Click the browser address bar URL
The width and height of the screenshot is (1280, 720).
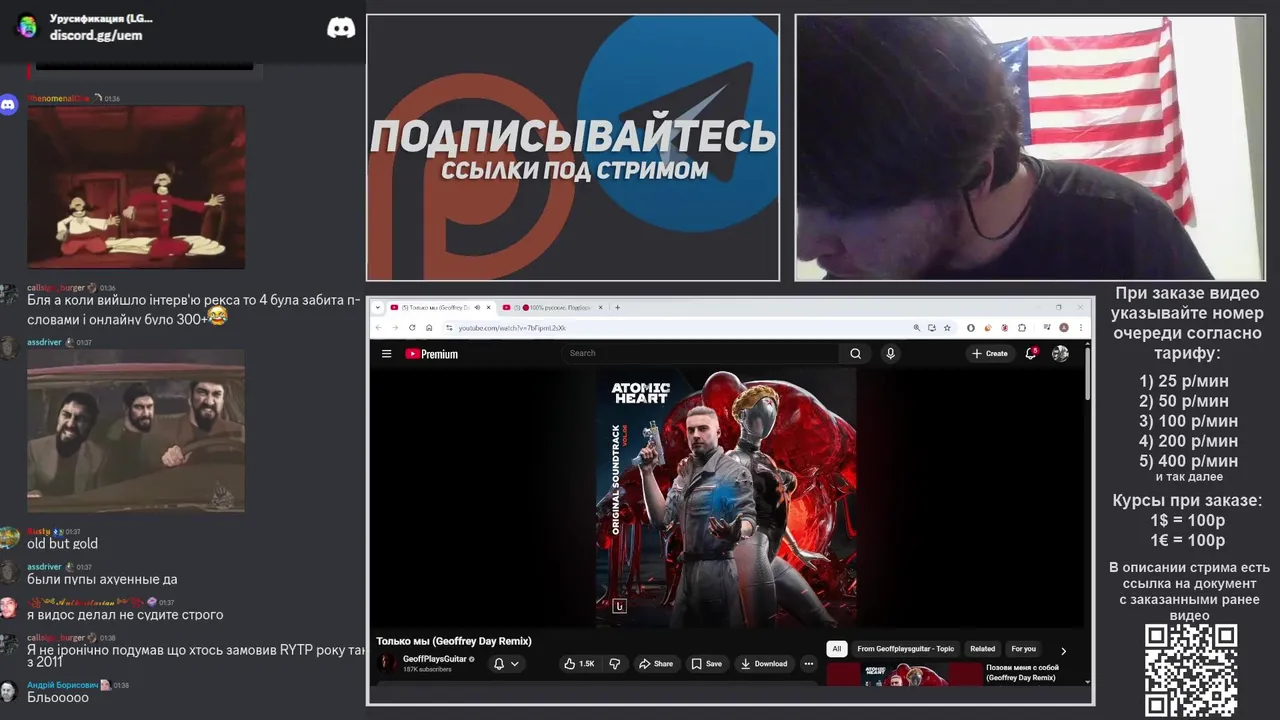click(512, 328)
